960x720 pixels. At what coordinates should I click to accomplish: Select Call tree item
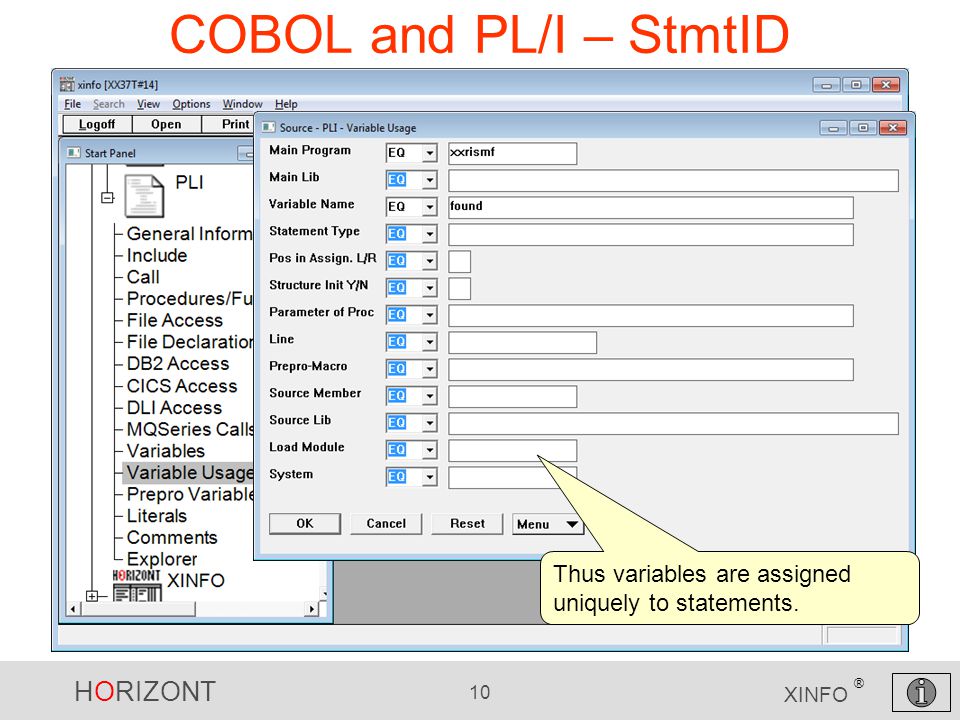(143, 277)
